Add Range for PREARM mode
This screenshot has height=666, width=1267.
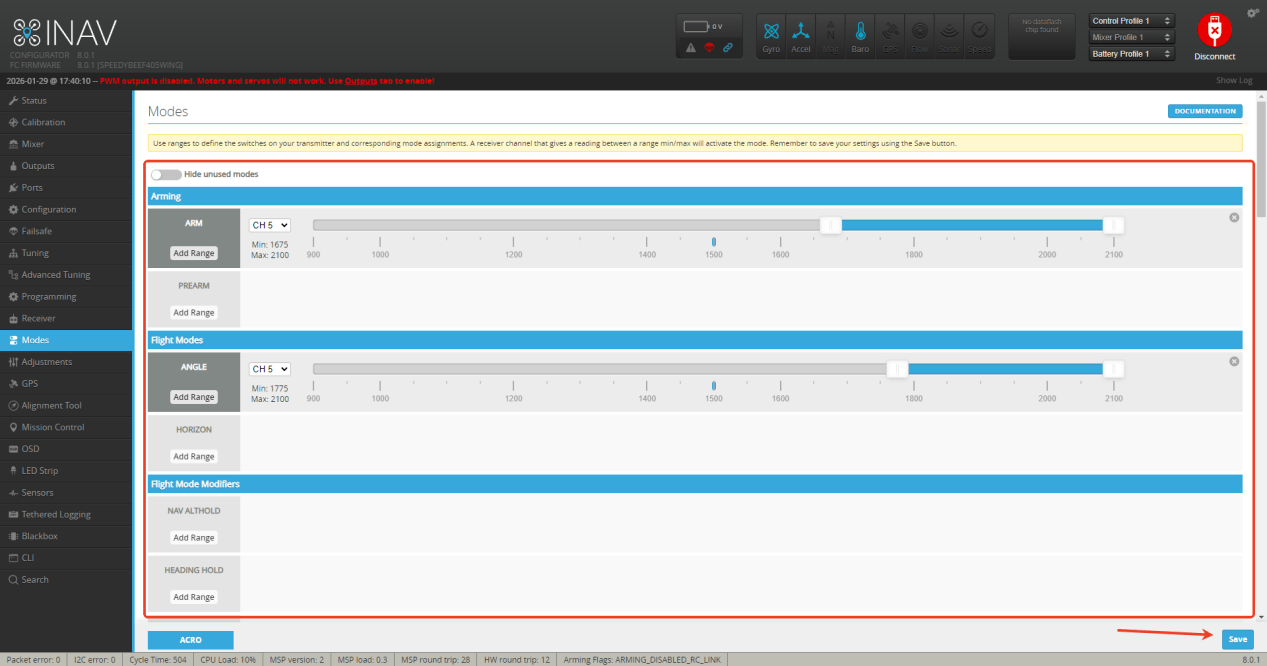pos(194,313)
